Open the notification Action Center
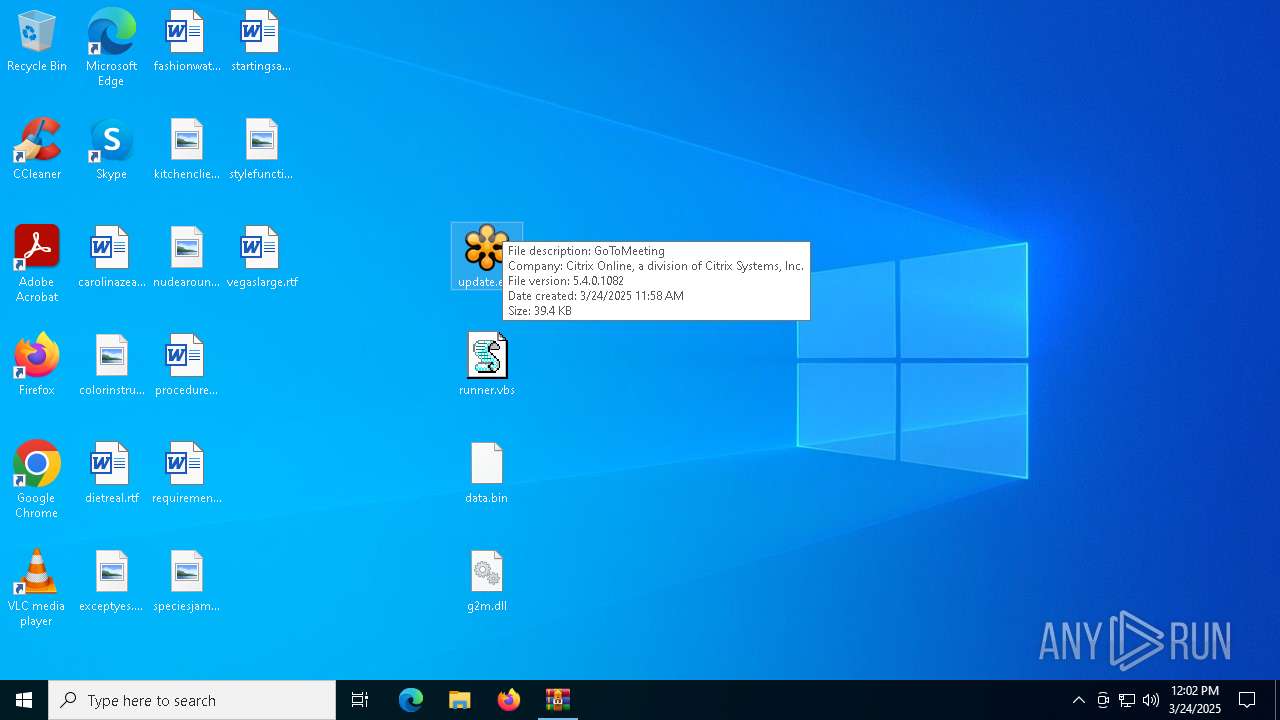The height and width of the screenshot is (720, 1280). coord(1247,700)
